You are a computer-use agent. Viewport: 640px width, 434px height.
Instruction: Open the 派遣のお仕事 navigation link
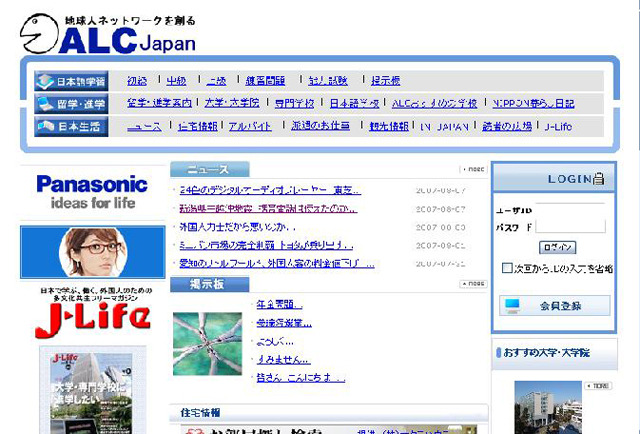point(320,127)
